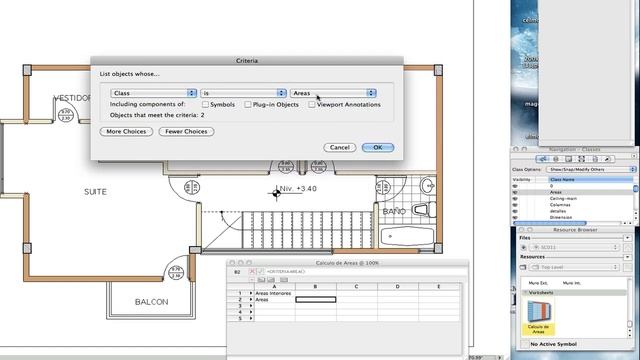Open the worksheet menu dropdown arrow
The width and height of the screenshot is (640, 360).
coord(252,280)
